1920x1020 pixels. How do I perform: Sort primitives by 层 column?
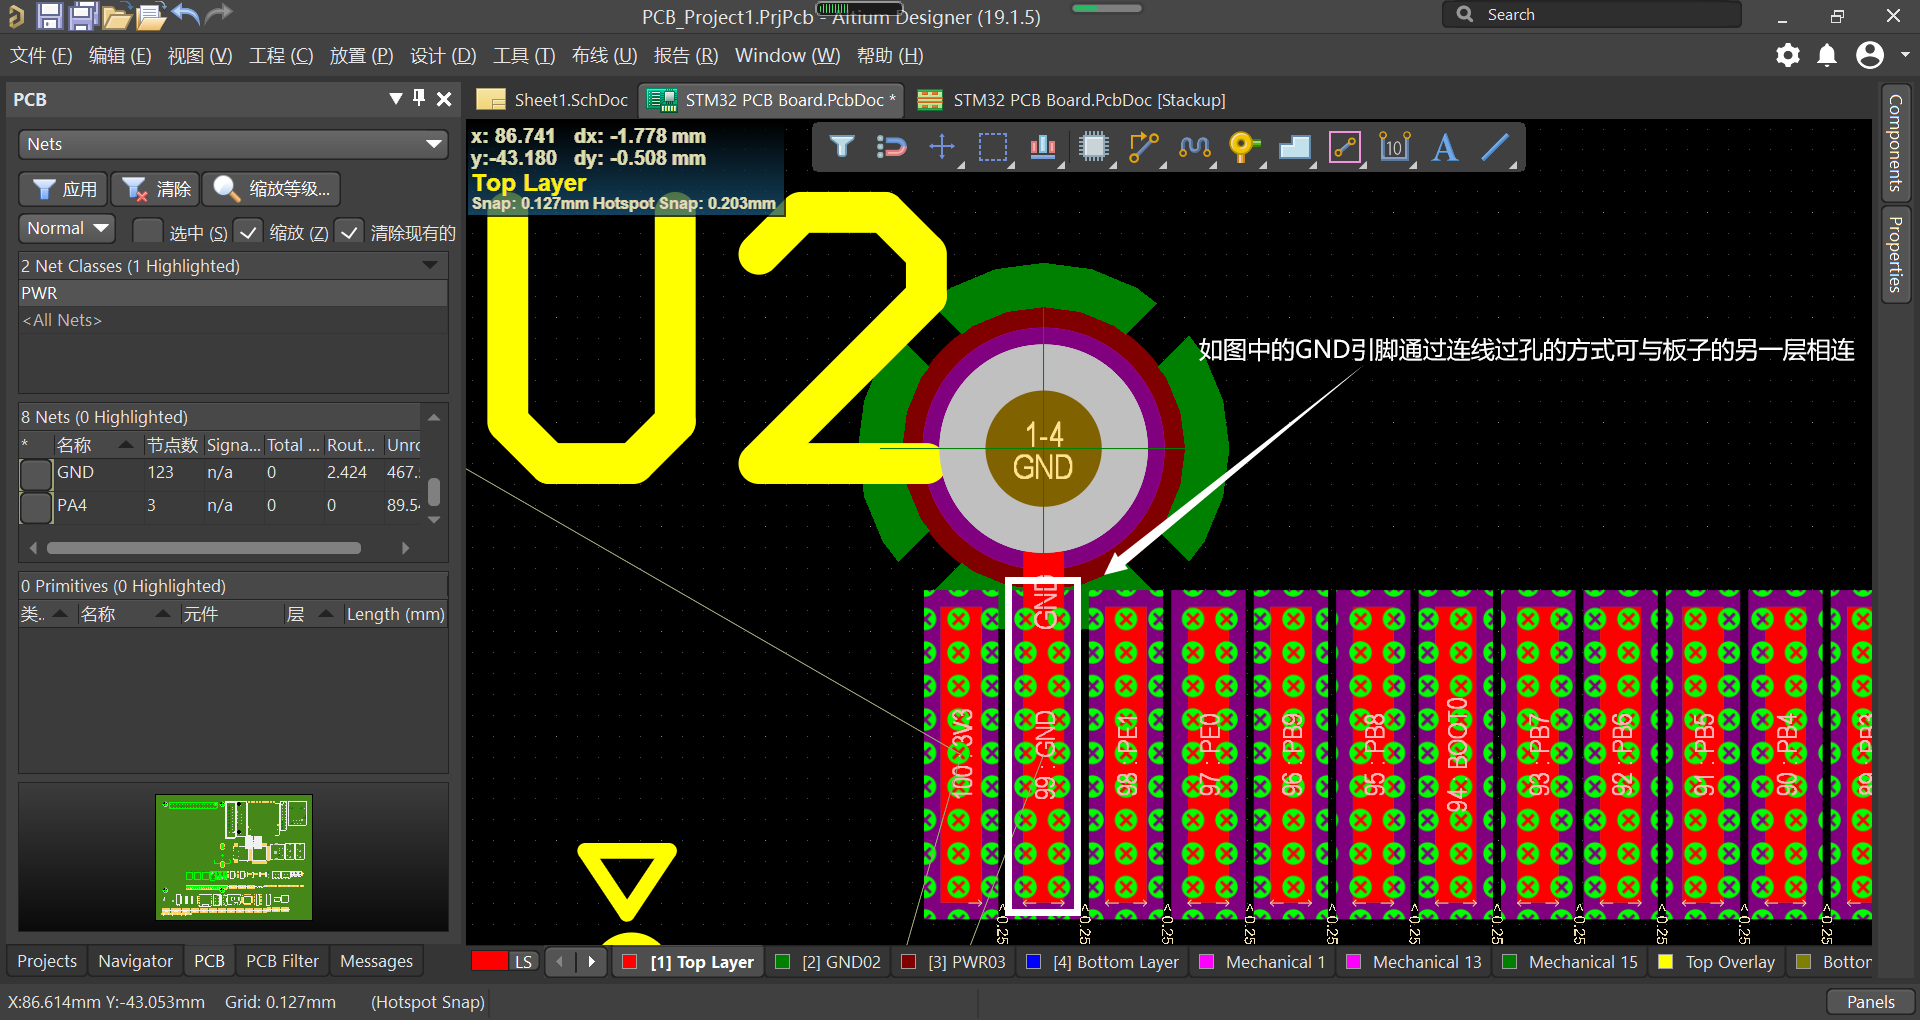(309, 614)
